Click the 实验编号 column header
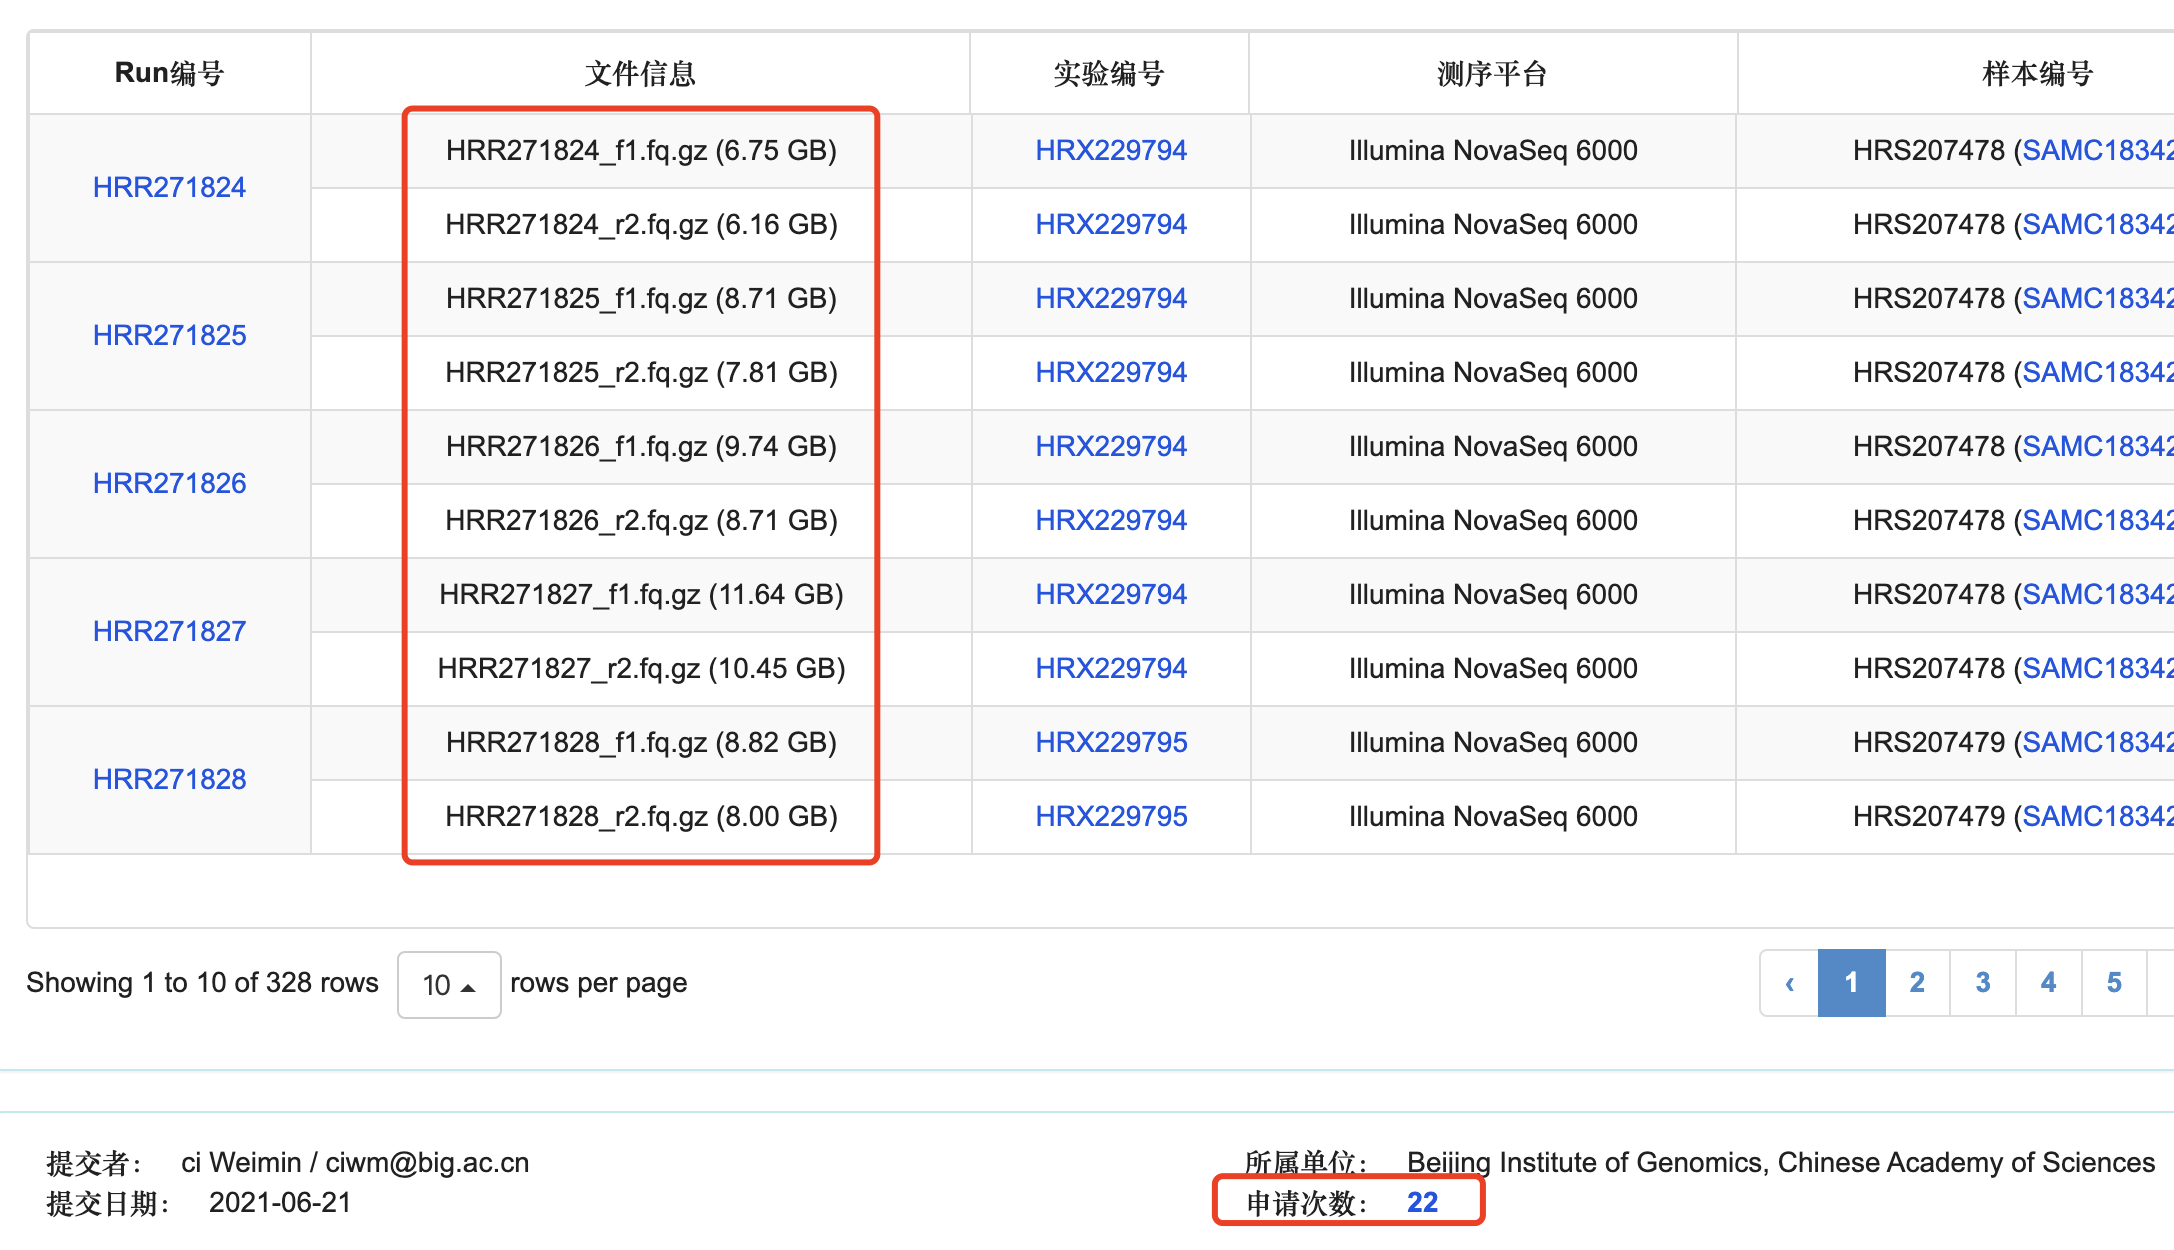2174x1250 pixels. 1109,73
